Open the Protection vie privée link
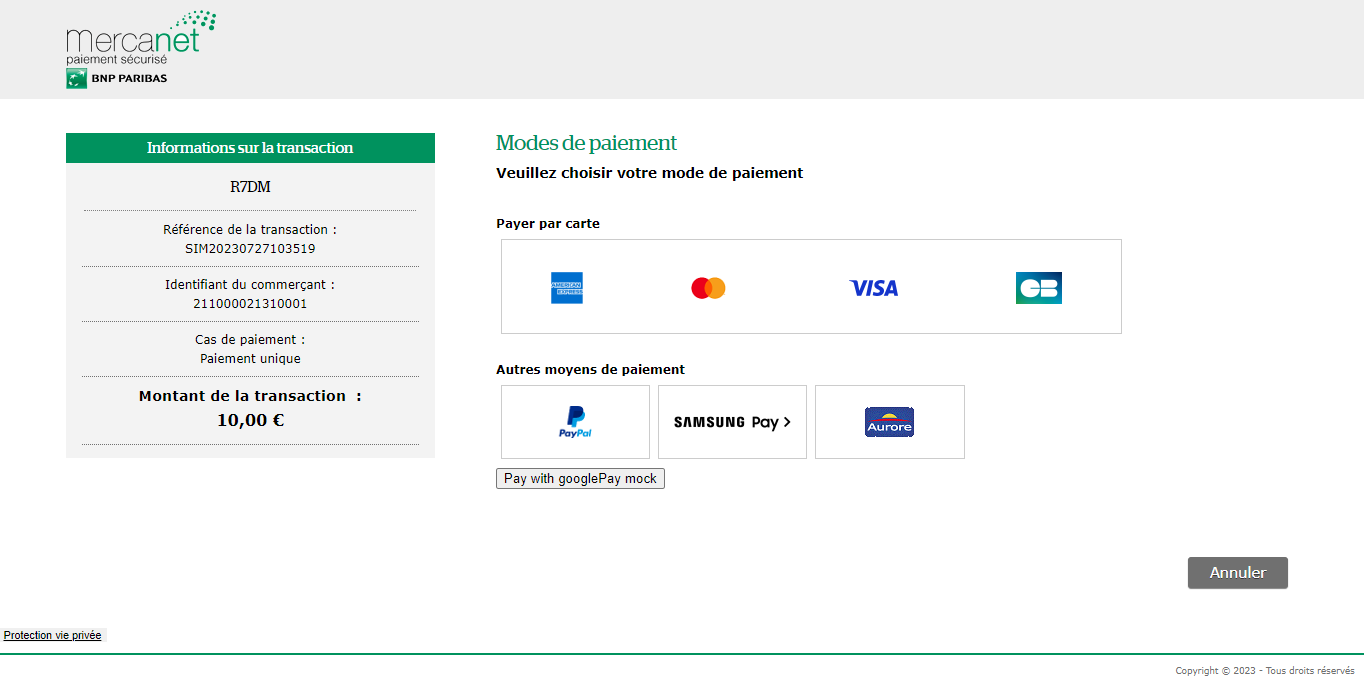This screenshot has width=1365, height=687. (x=52, y=635)
